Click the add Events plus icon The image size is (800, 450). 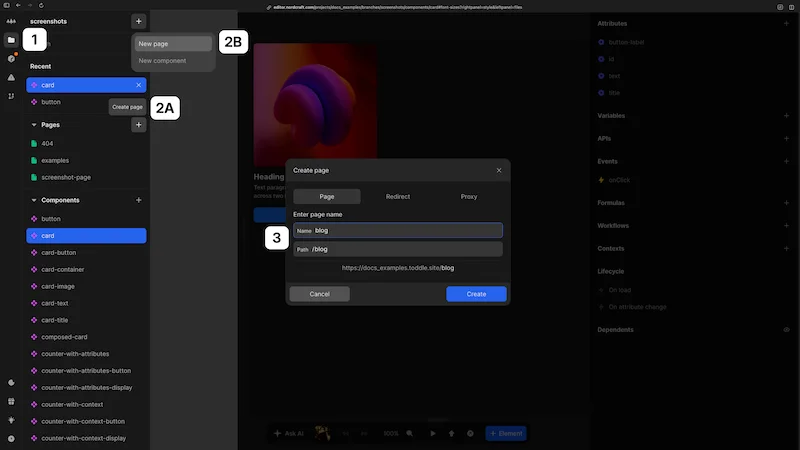[x=786, y=161]
